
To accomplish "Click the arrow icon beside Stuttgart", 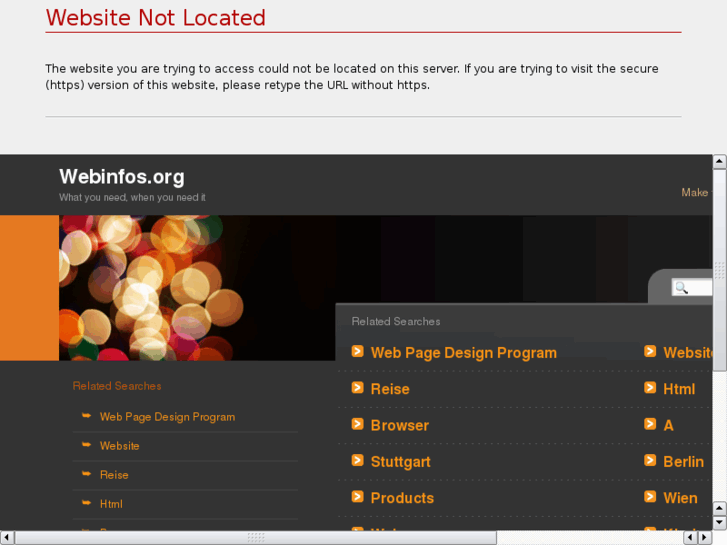I will tap(357, 460).
